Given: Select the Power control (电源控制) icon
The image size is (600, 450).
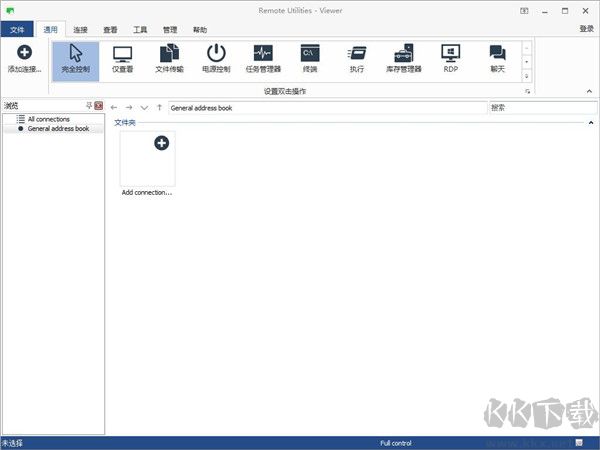Looking at the screenshot, I should 216,58.
